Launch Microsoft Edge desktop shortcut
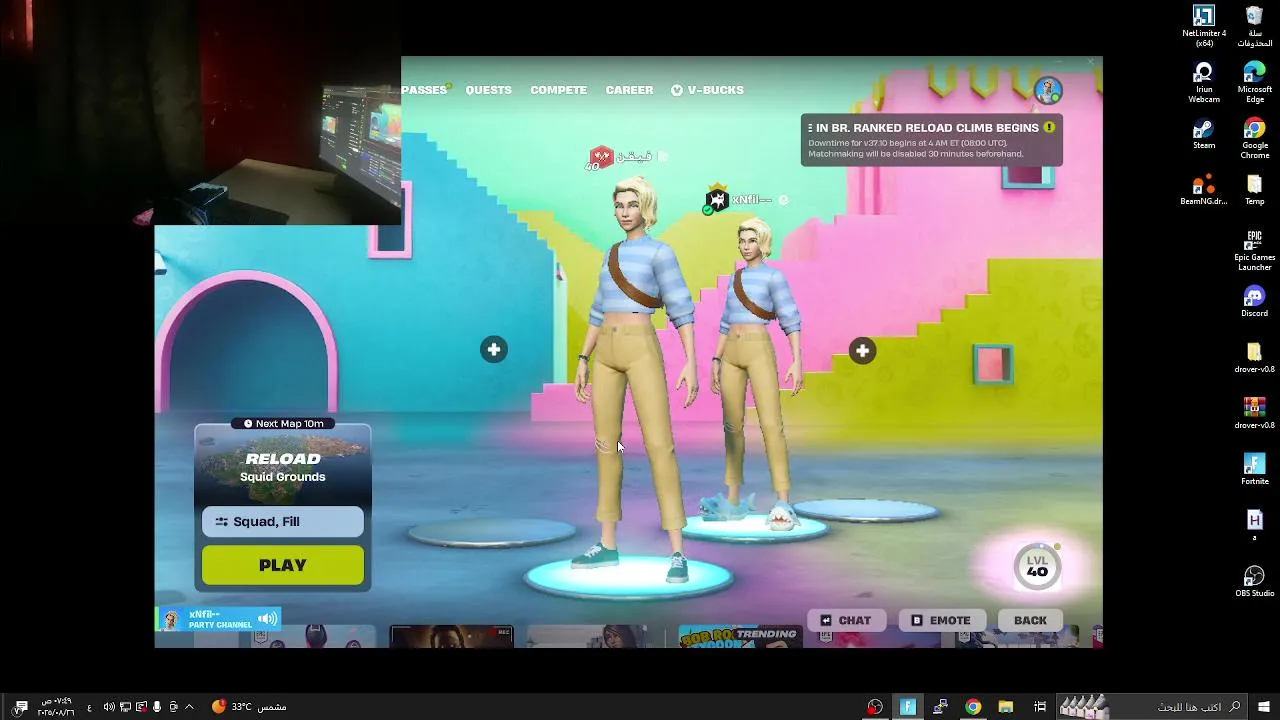 click(x=1254, y=83)
